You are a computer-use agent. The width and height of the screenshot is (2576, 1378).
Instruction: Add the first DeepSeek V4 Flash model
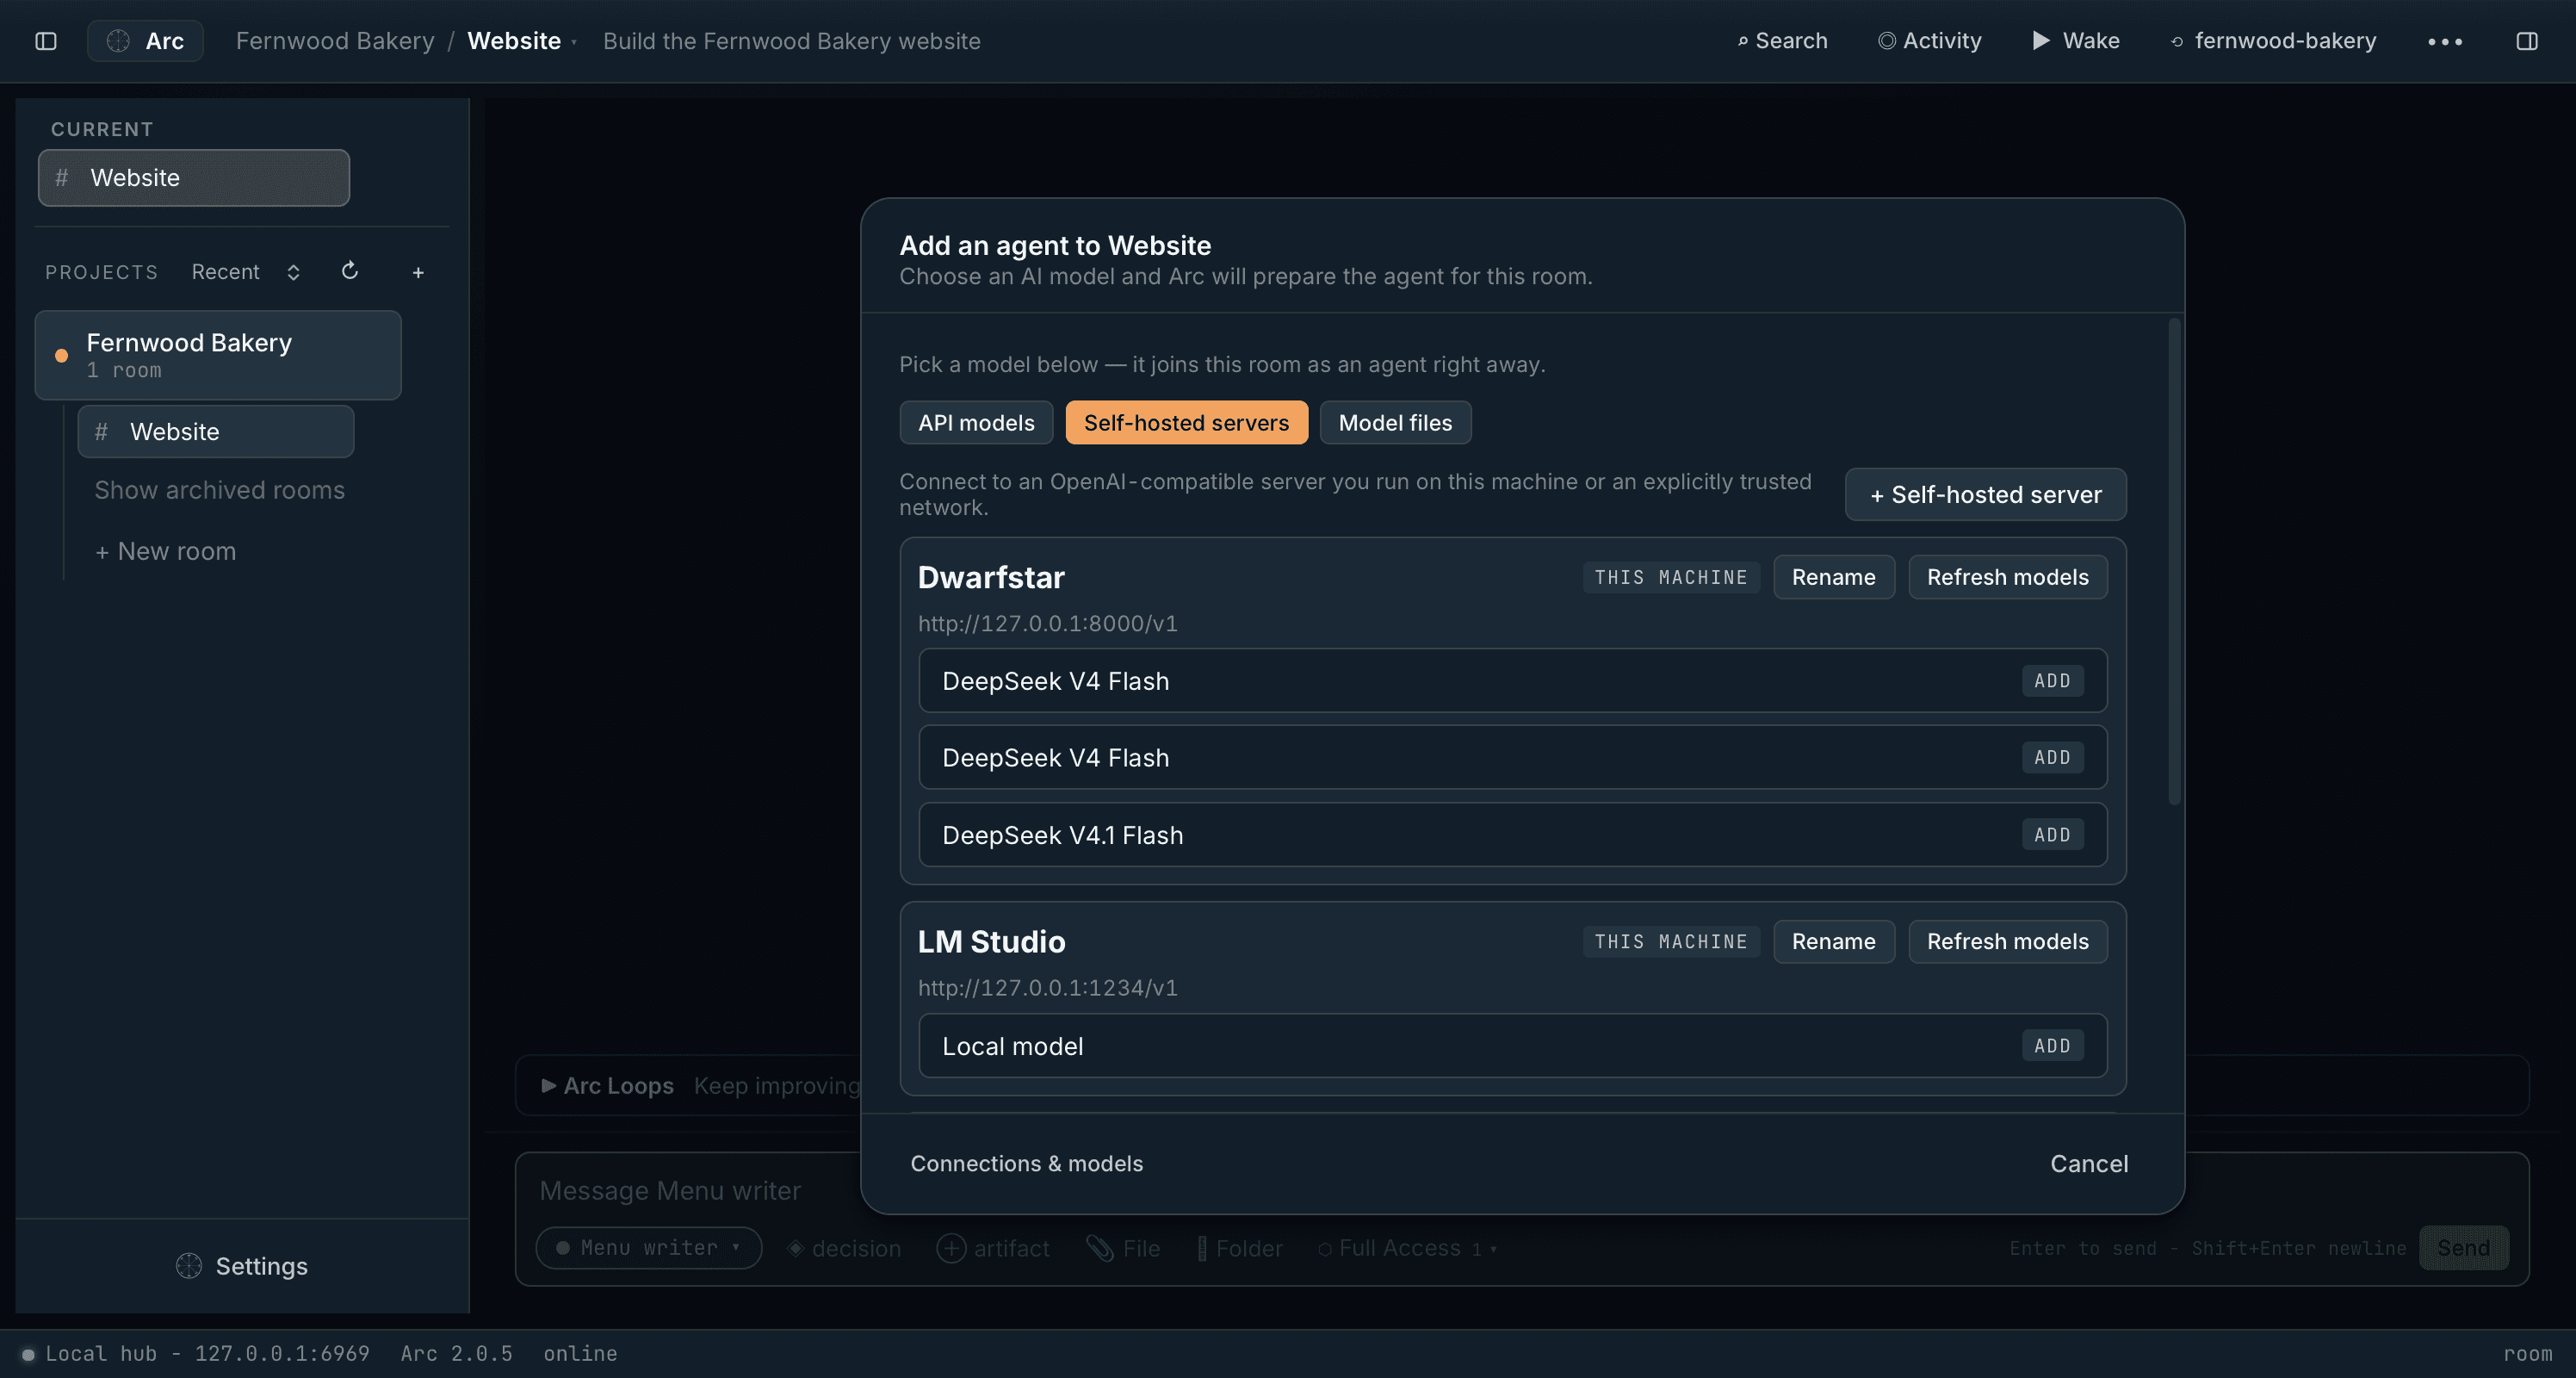click(x=2052, y=681)
